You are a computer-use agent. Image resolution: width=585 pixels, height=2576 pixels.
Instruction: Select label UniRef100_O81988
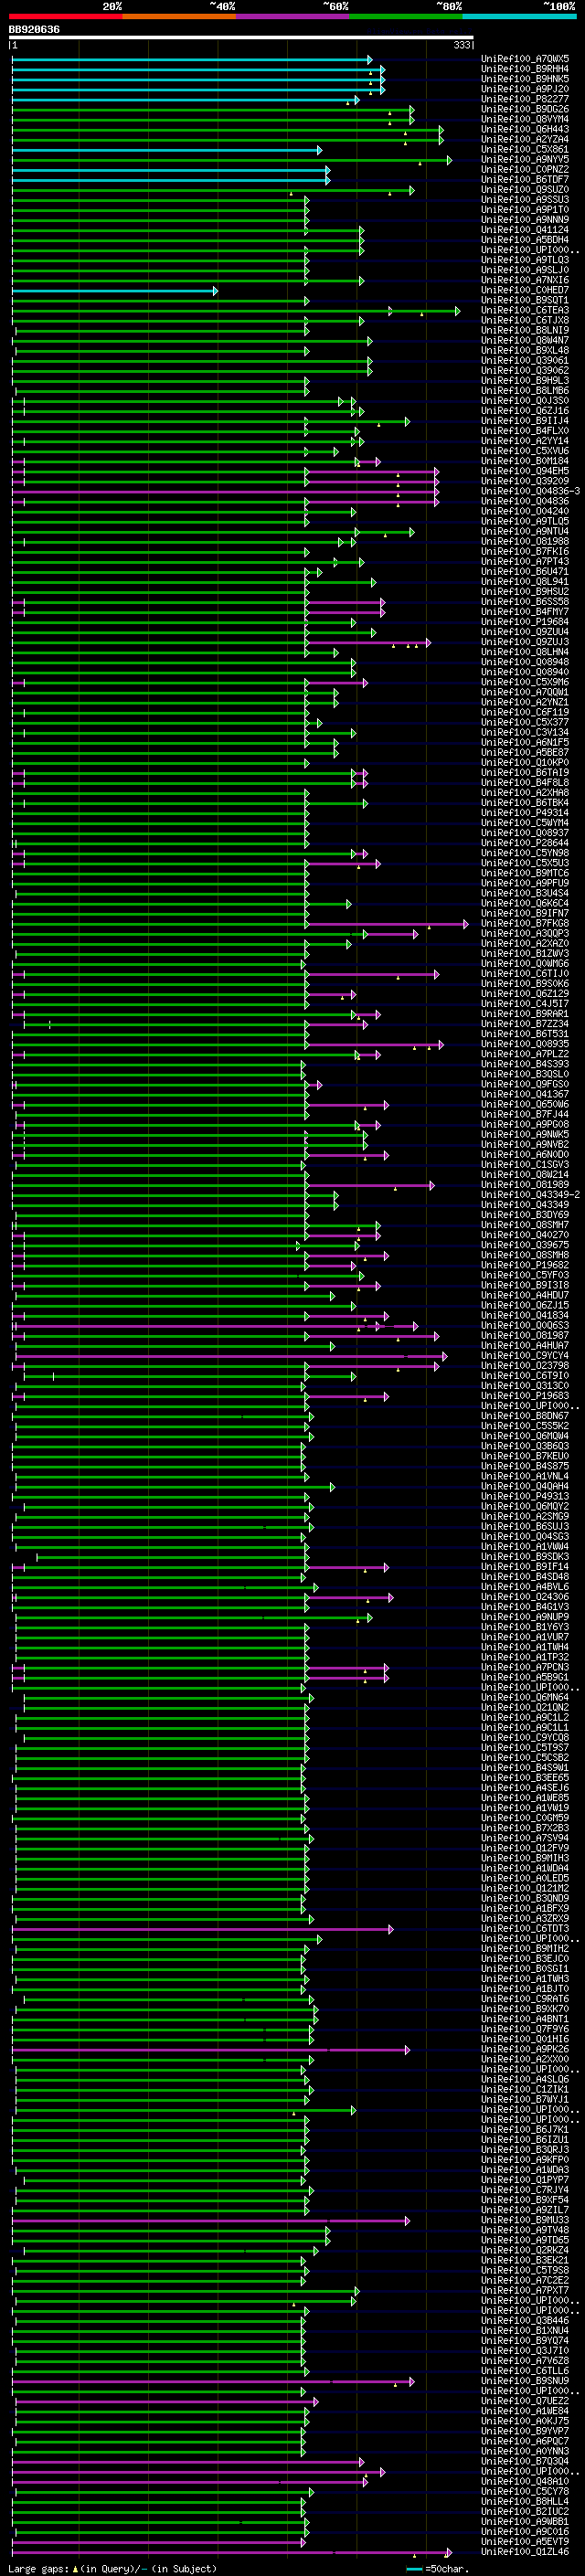525,542
